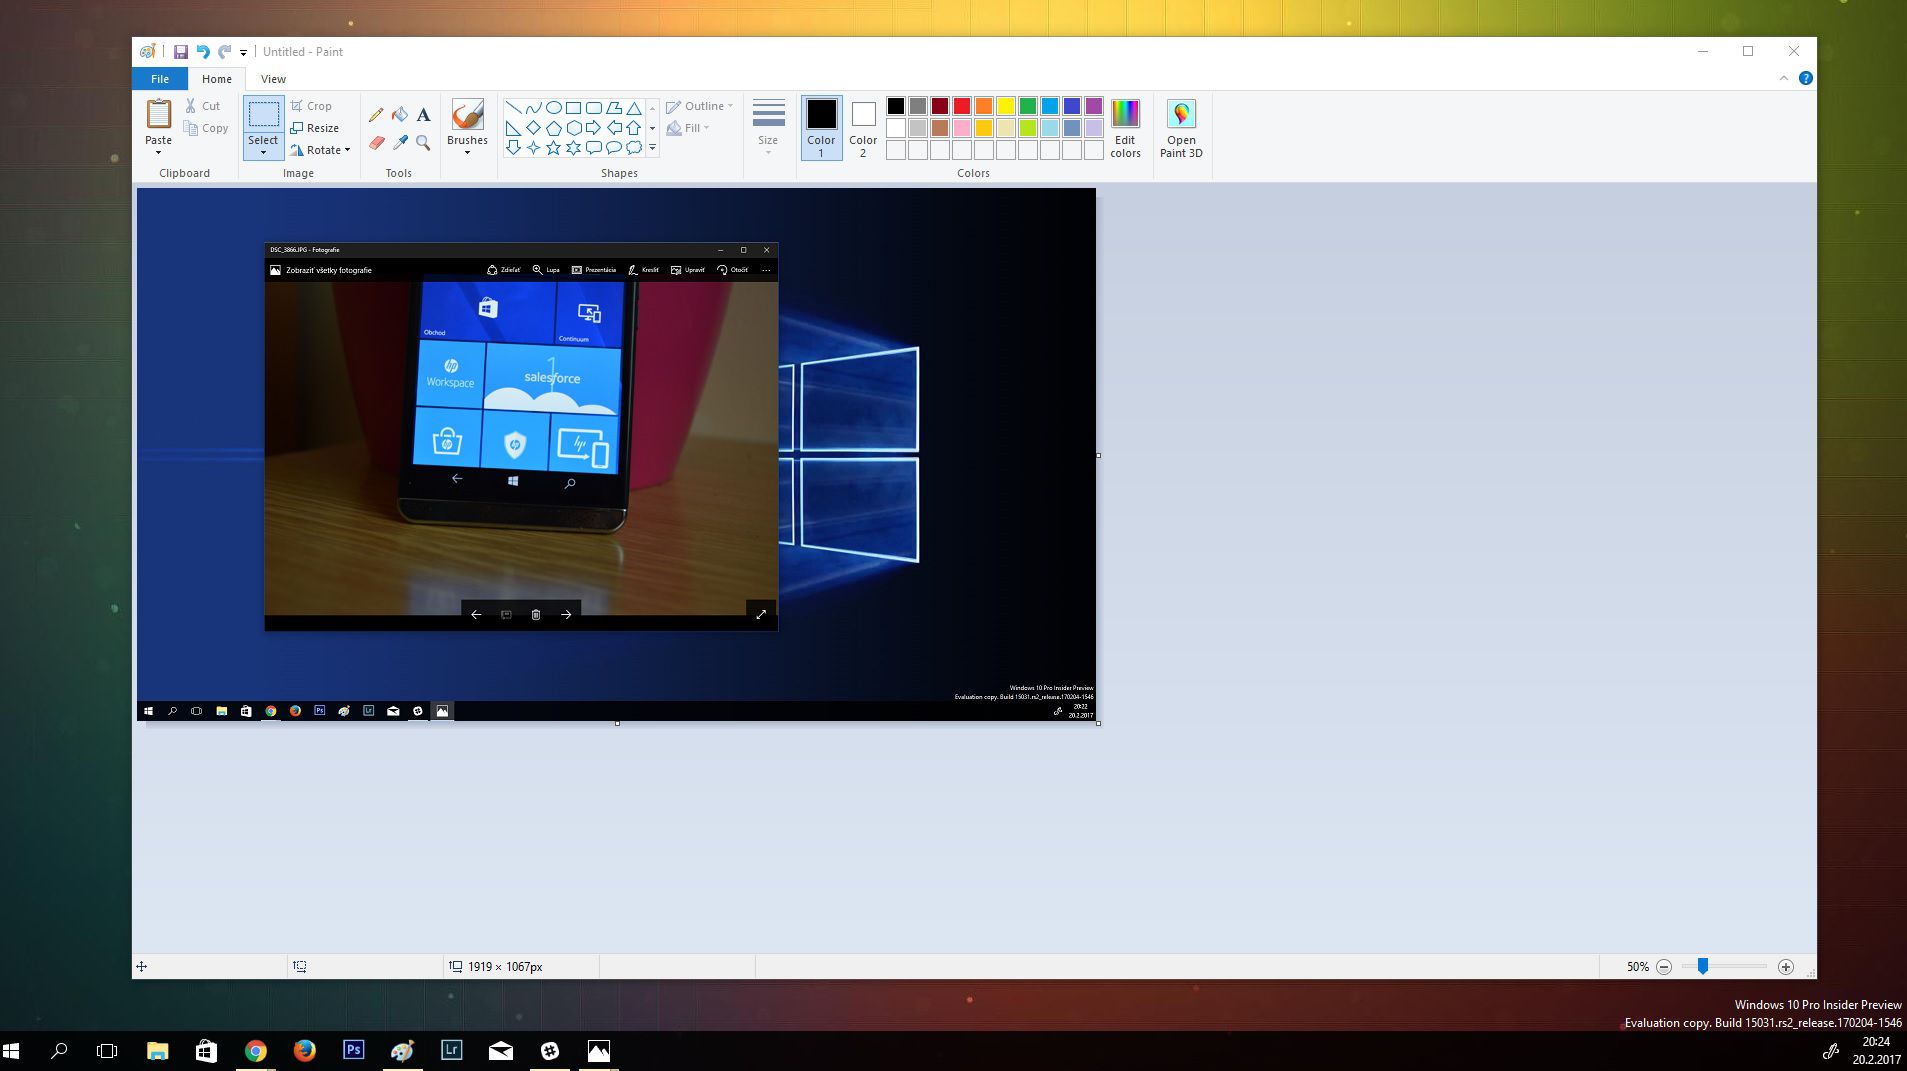
Task: Click the Brushes tool icon
Action: coord(467,114)
